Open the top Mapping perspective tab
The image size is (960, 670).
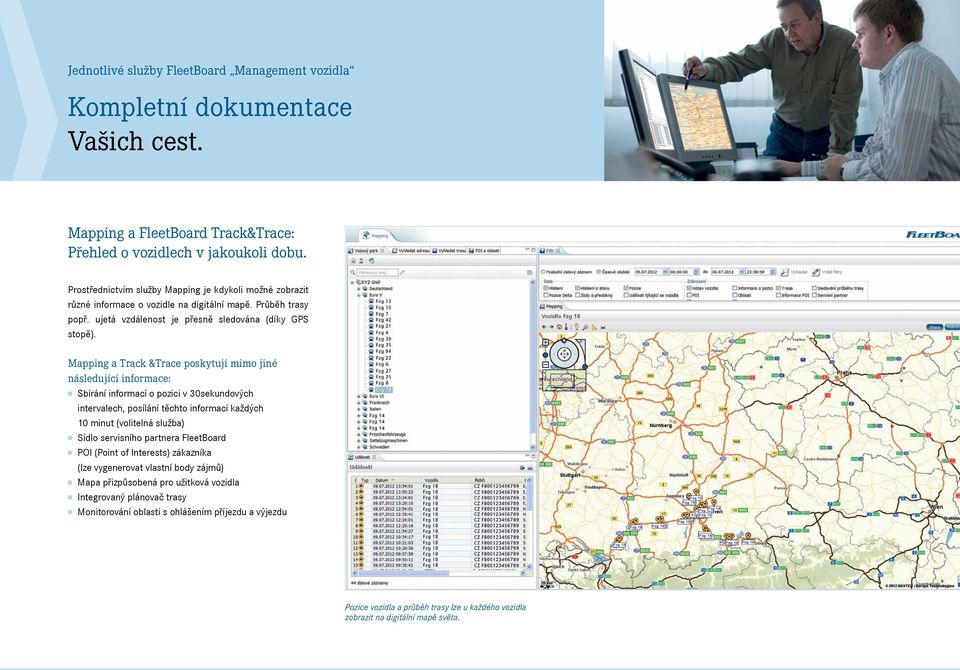(x=375, y=235)
